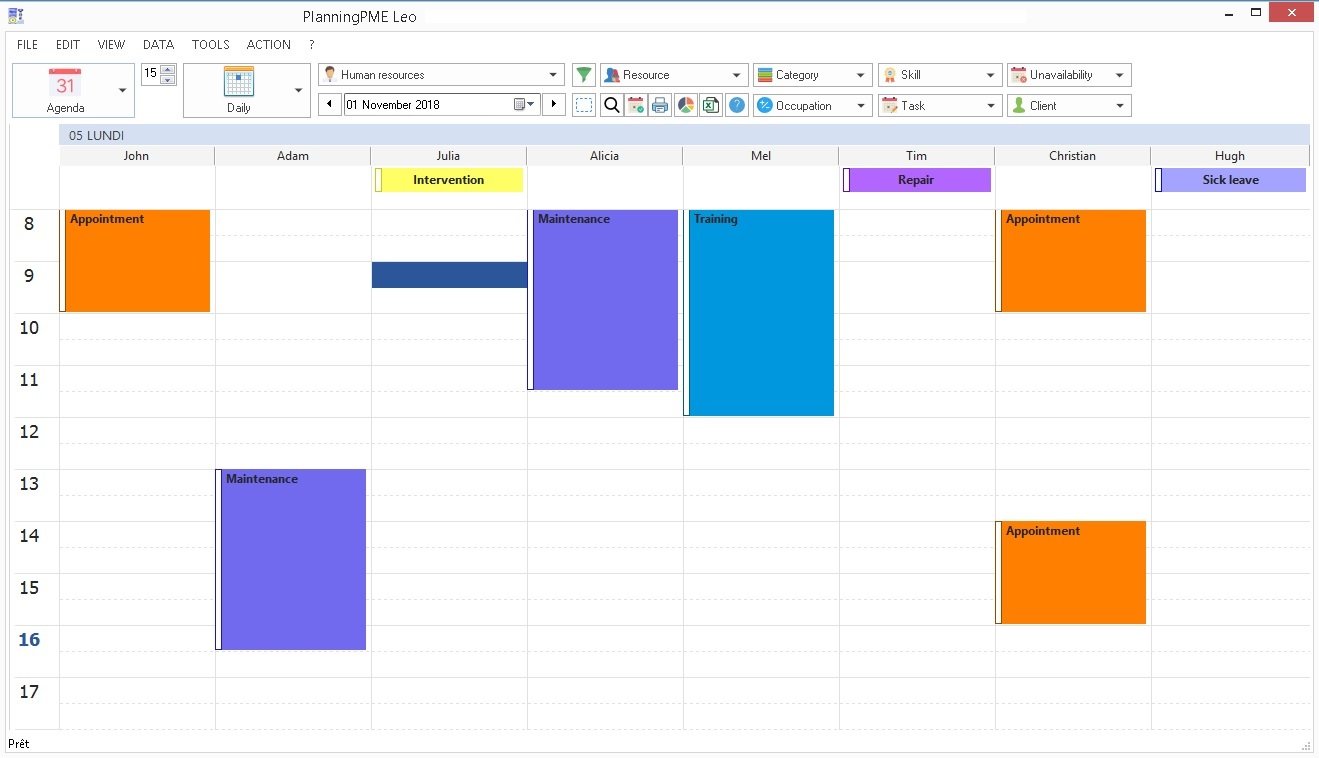This screenshot has width=1319, height=758.
Task: Select Tim's purple Repair event
Action: point(917,180)
